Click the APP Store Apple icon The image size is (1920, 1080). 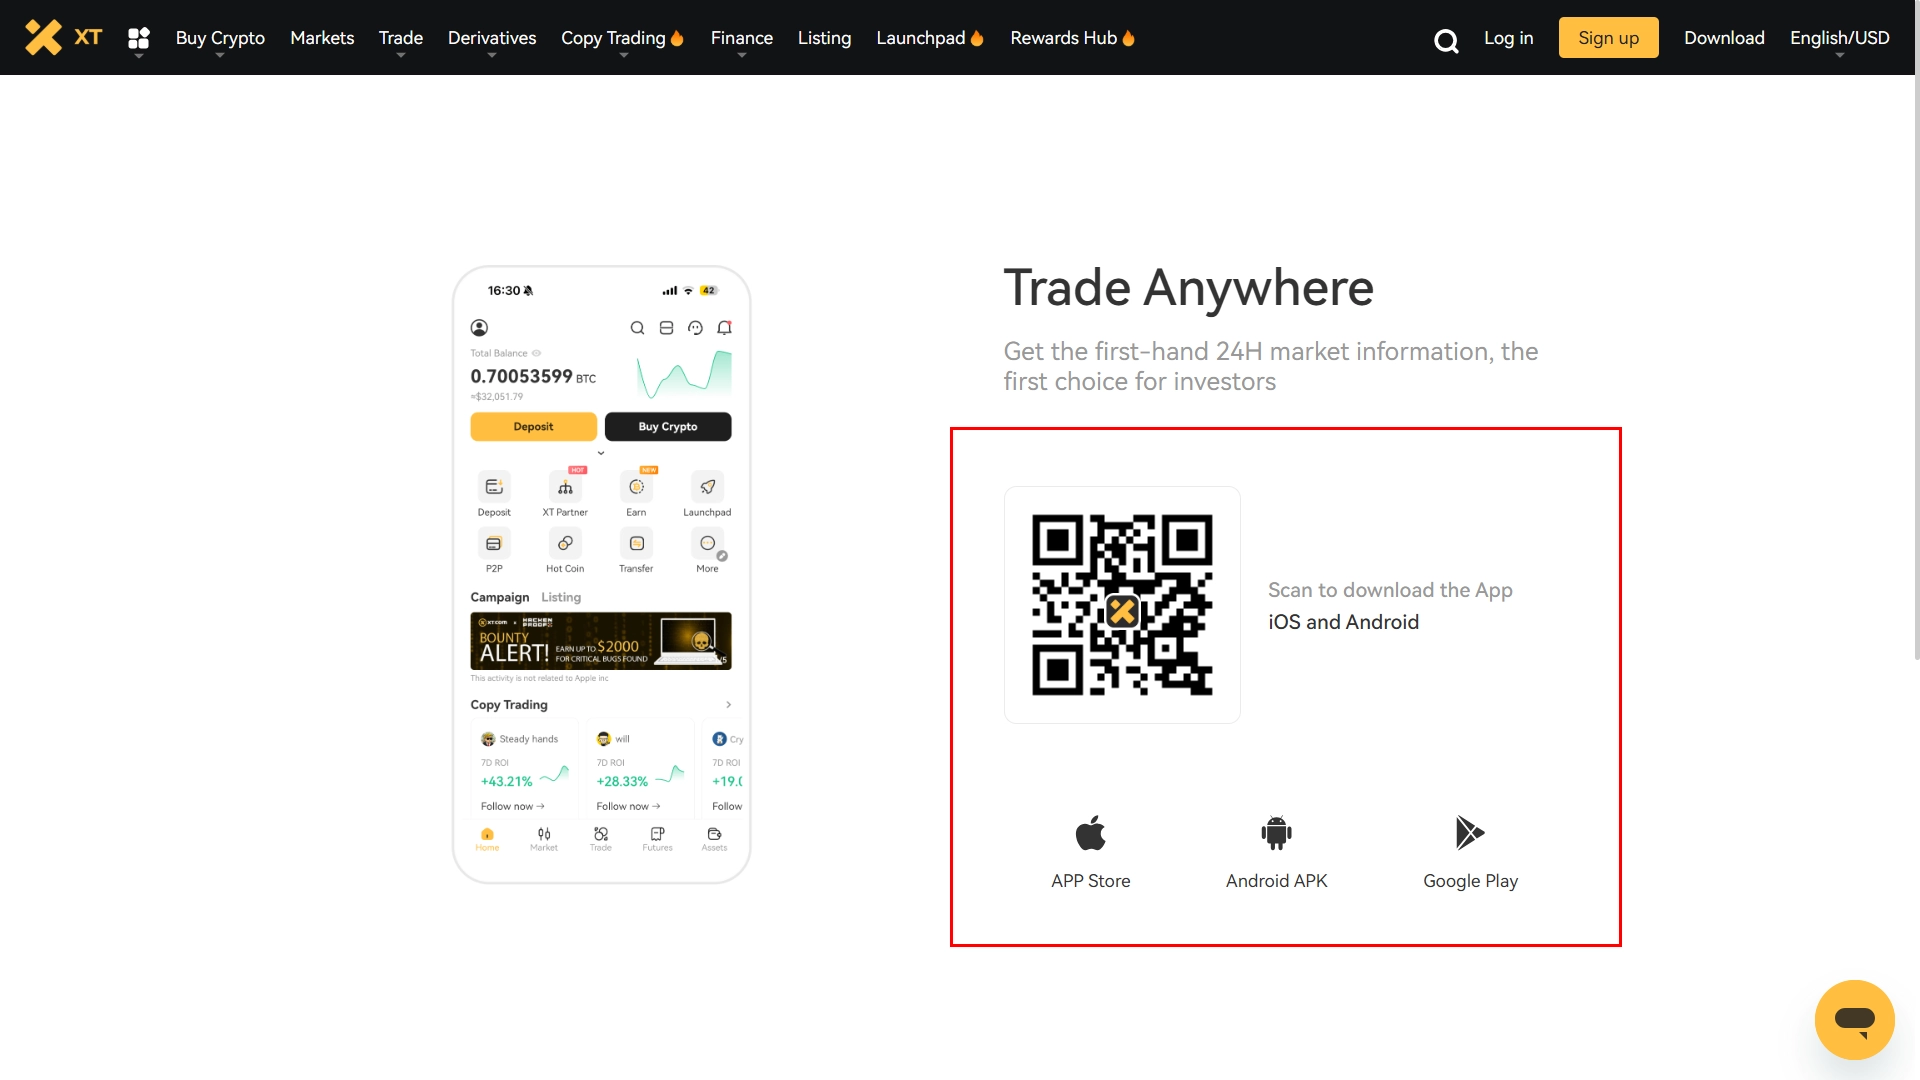pos(1091,832)
